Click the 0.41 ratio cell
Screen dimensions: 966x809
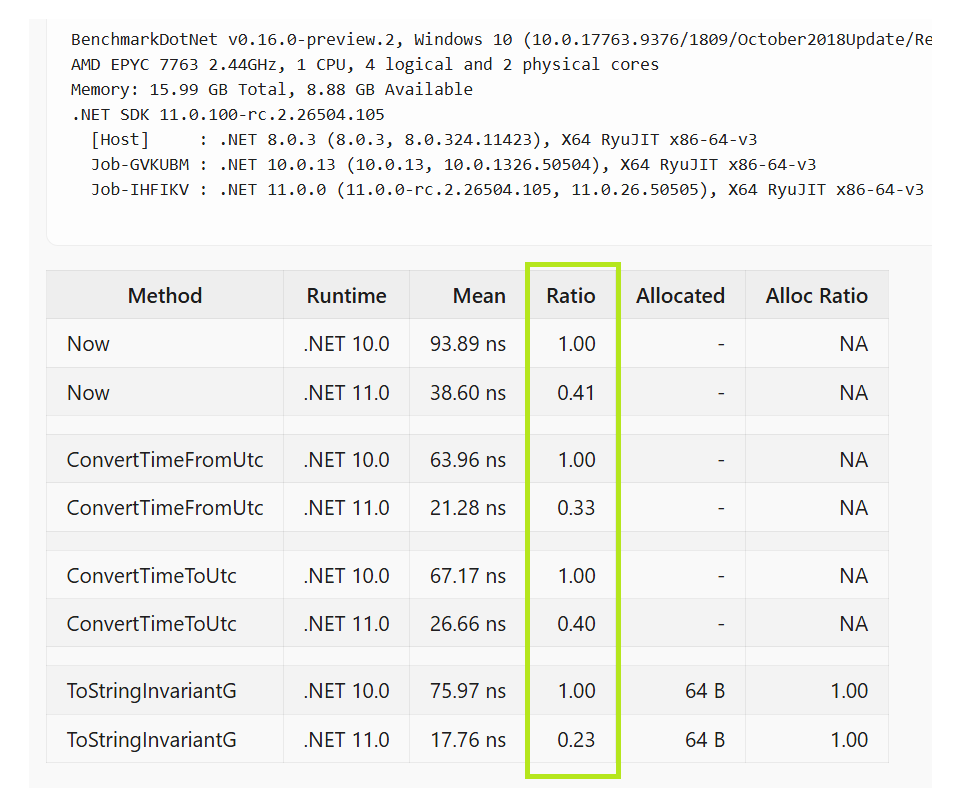pyautogui.click(x=576, y=392)
